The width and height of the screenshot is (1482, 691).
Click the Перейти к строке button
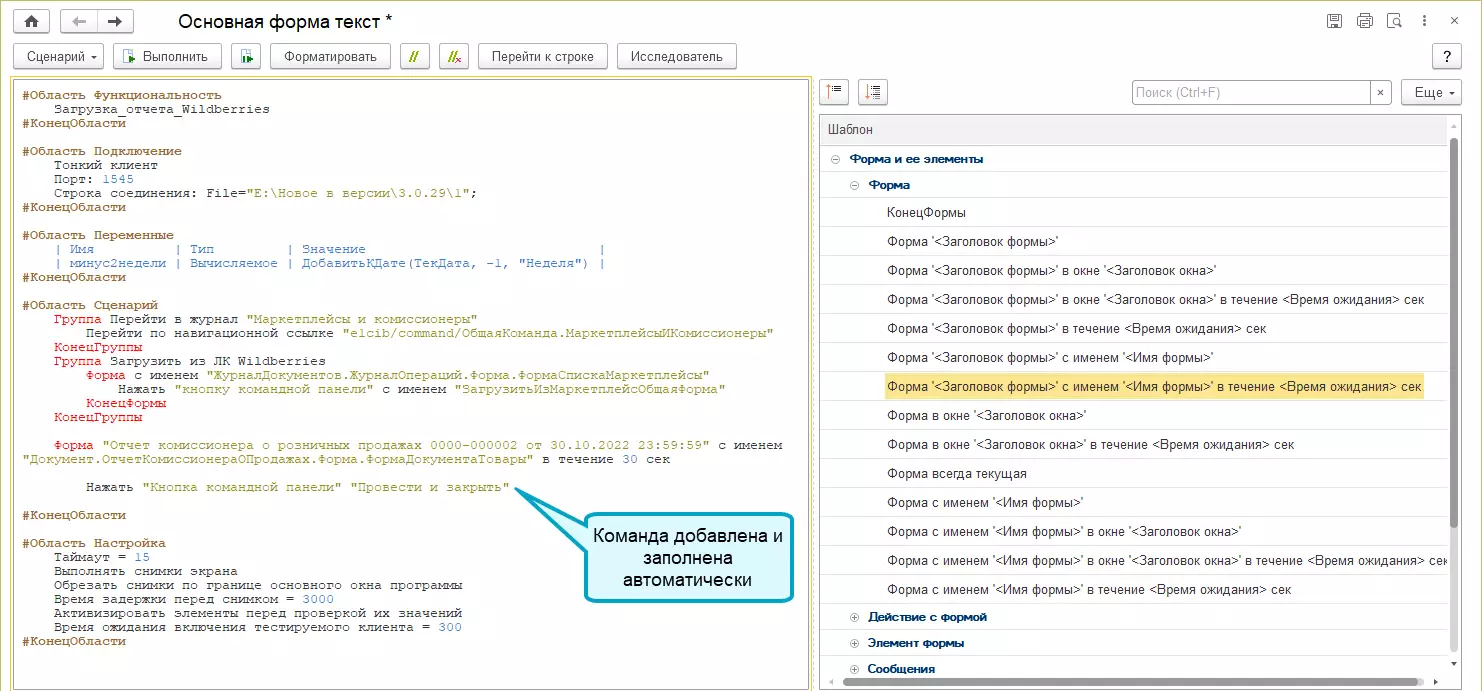[x=542, y=56]
